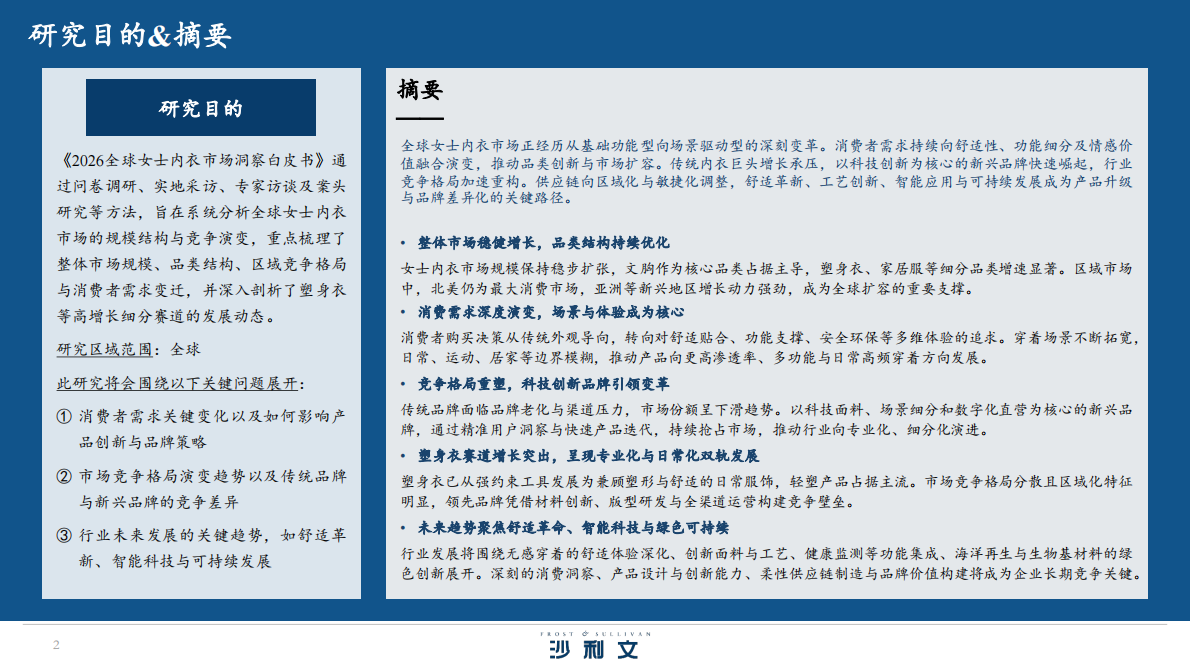Click the paragraph starting 塑身衣已从强约束工具
Screen dimensions: 1190x669
click(767, 492)
